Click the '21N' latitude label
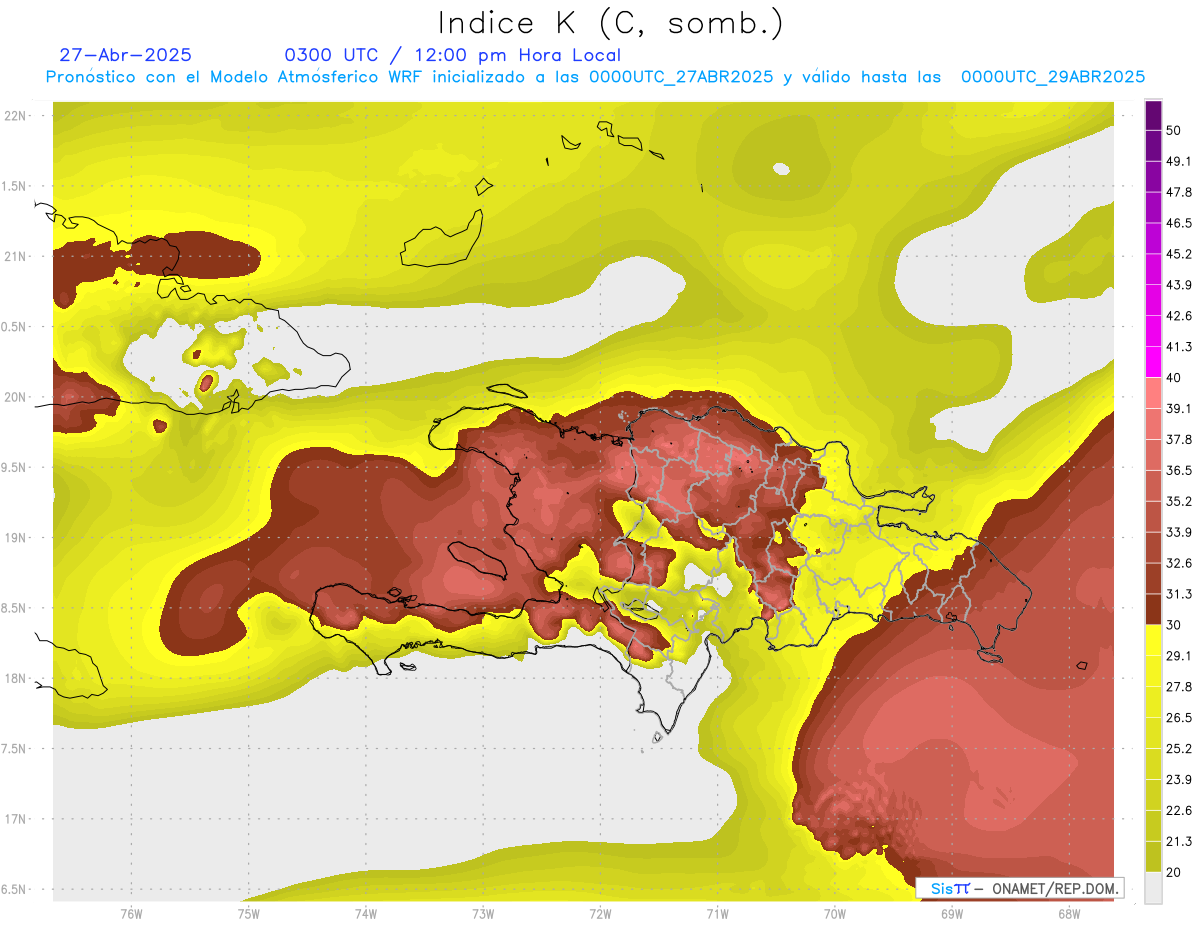Image resolution: width=1200 pixels, height=927 pixels. [16, 256]
